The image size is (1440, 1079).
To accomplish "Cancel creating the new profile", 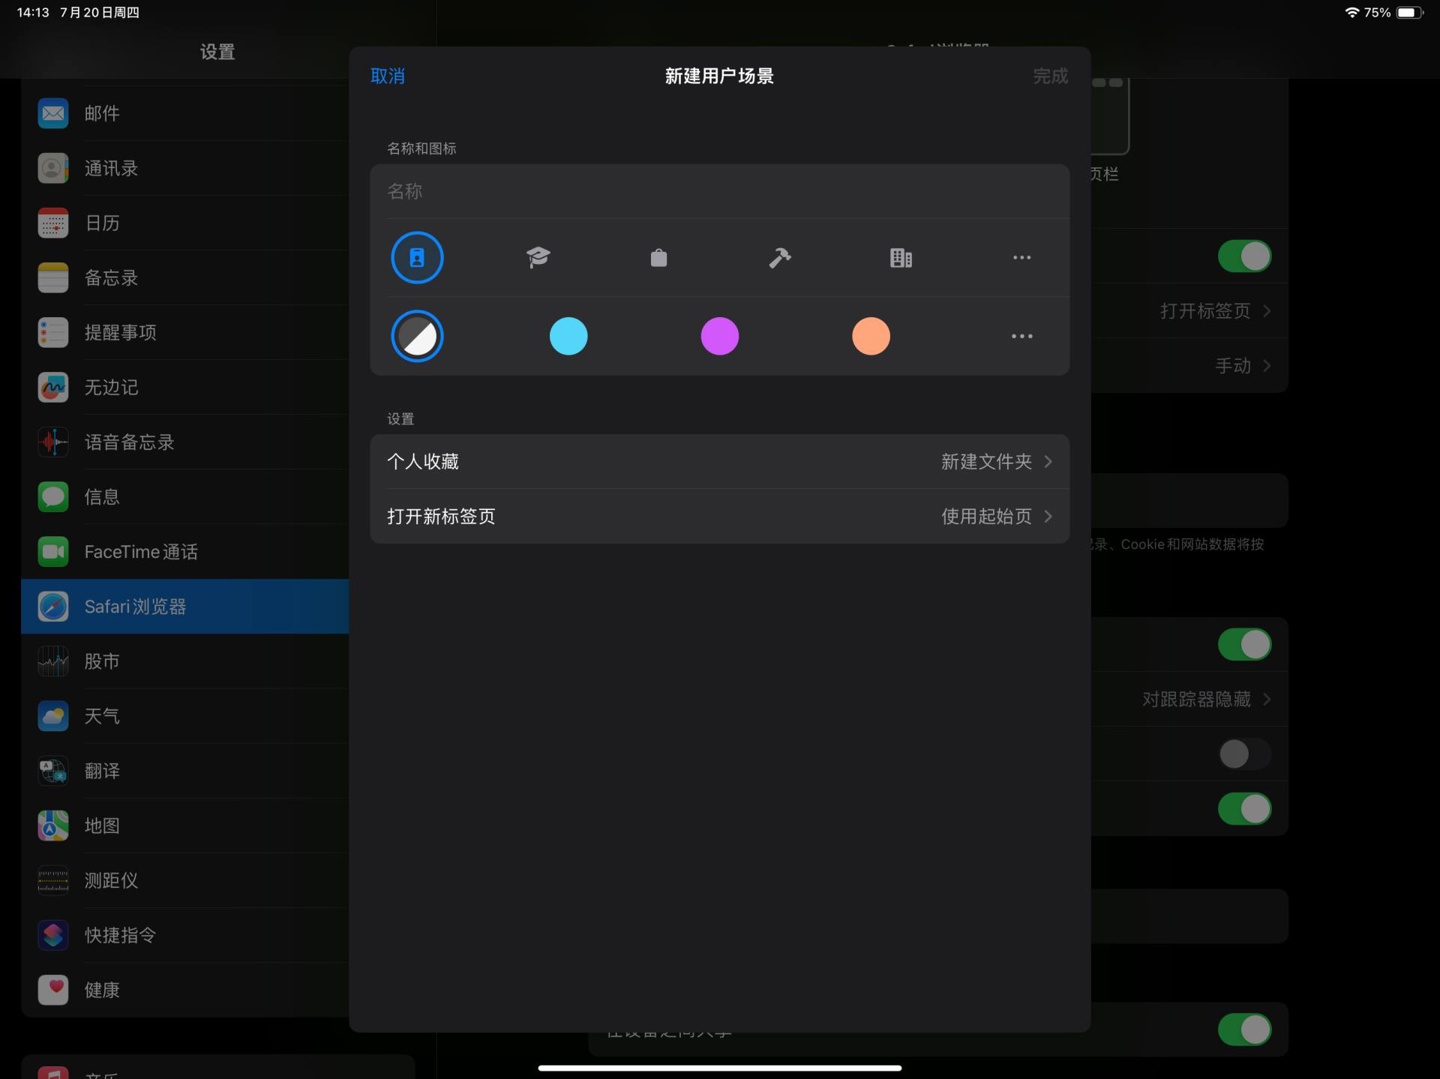I will [388, 75].
